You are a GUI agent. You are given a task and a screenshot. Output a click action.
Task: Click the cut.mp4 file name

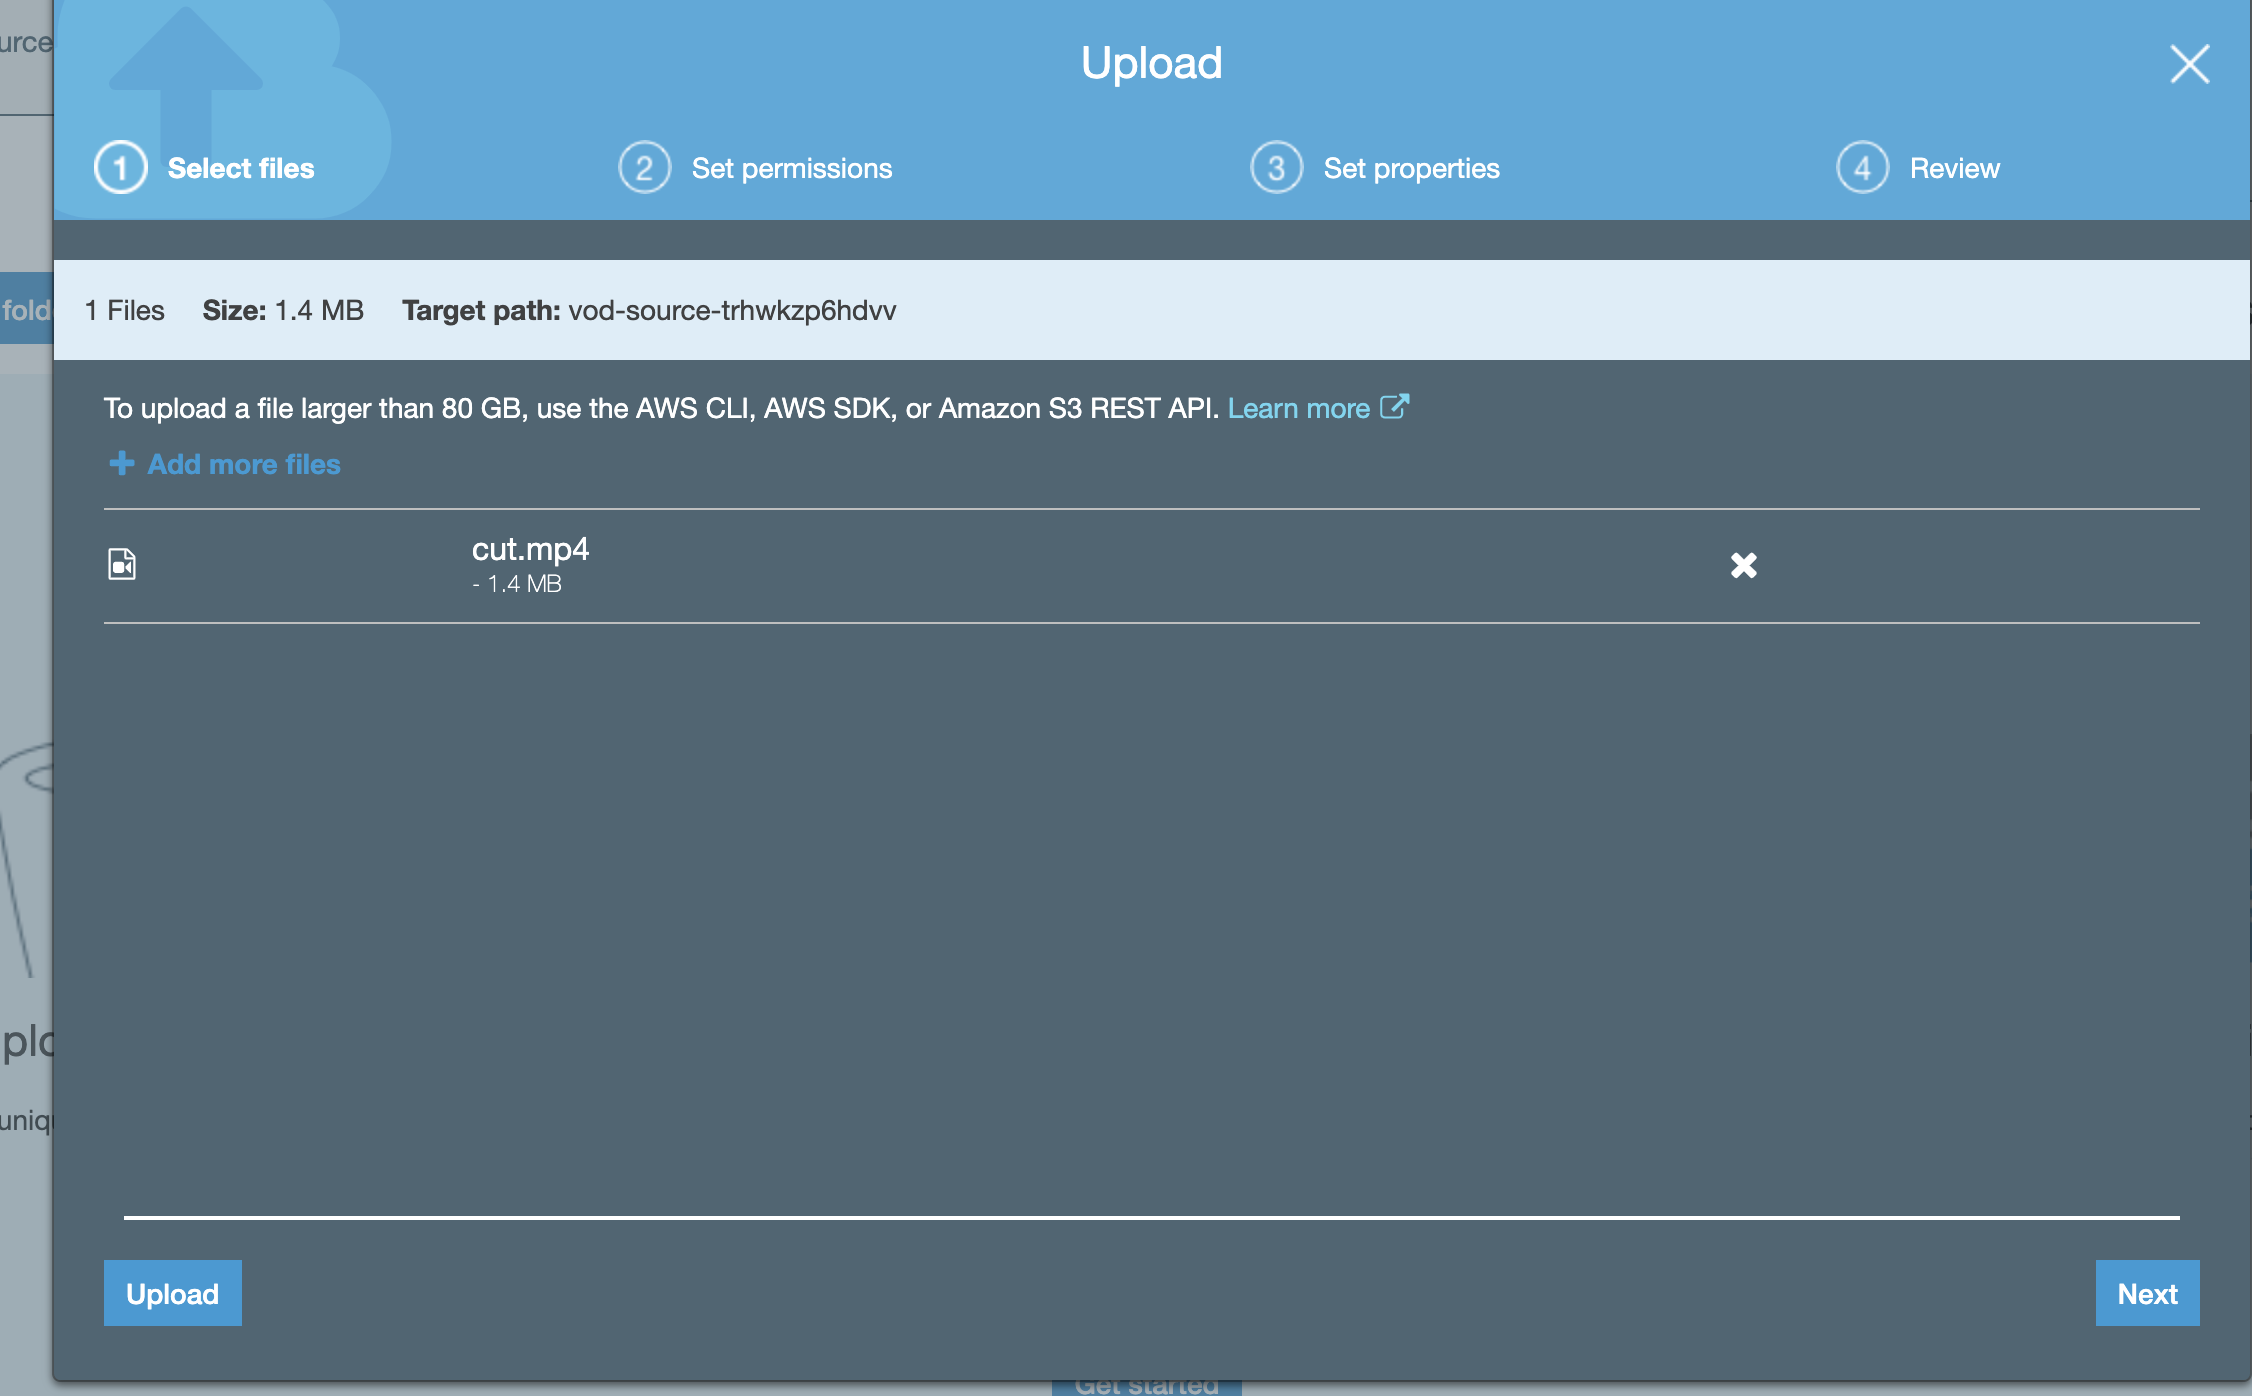[x=530, y=549]
